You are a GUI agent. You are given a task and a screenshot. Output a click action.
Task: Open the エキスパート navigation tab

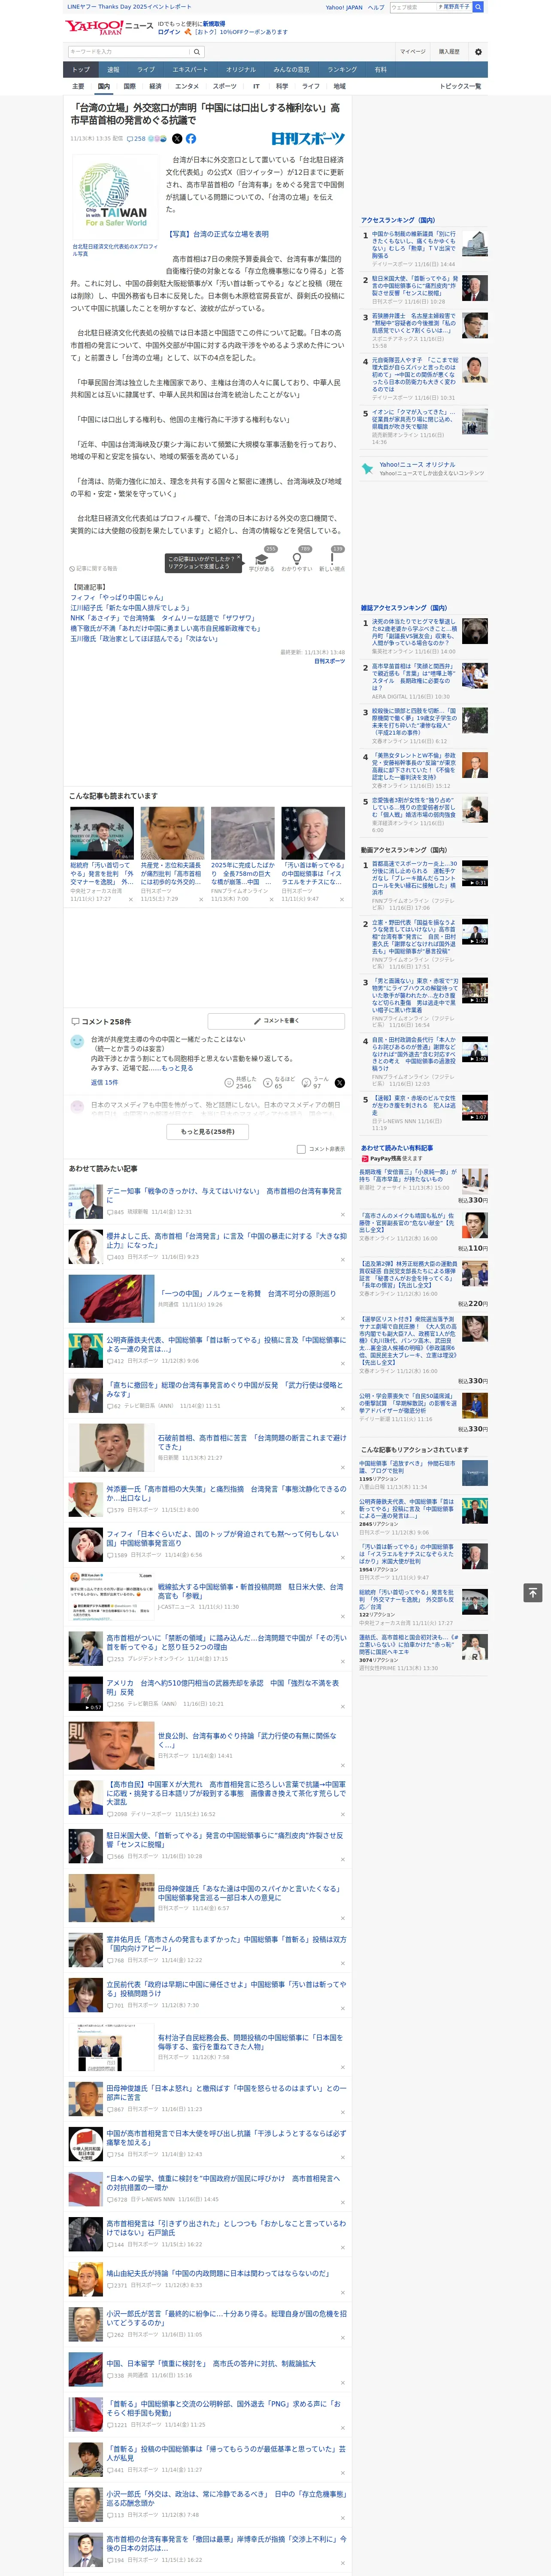[190, 69]
